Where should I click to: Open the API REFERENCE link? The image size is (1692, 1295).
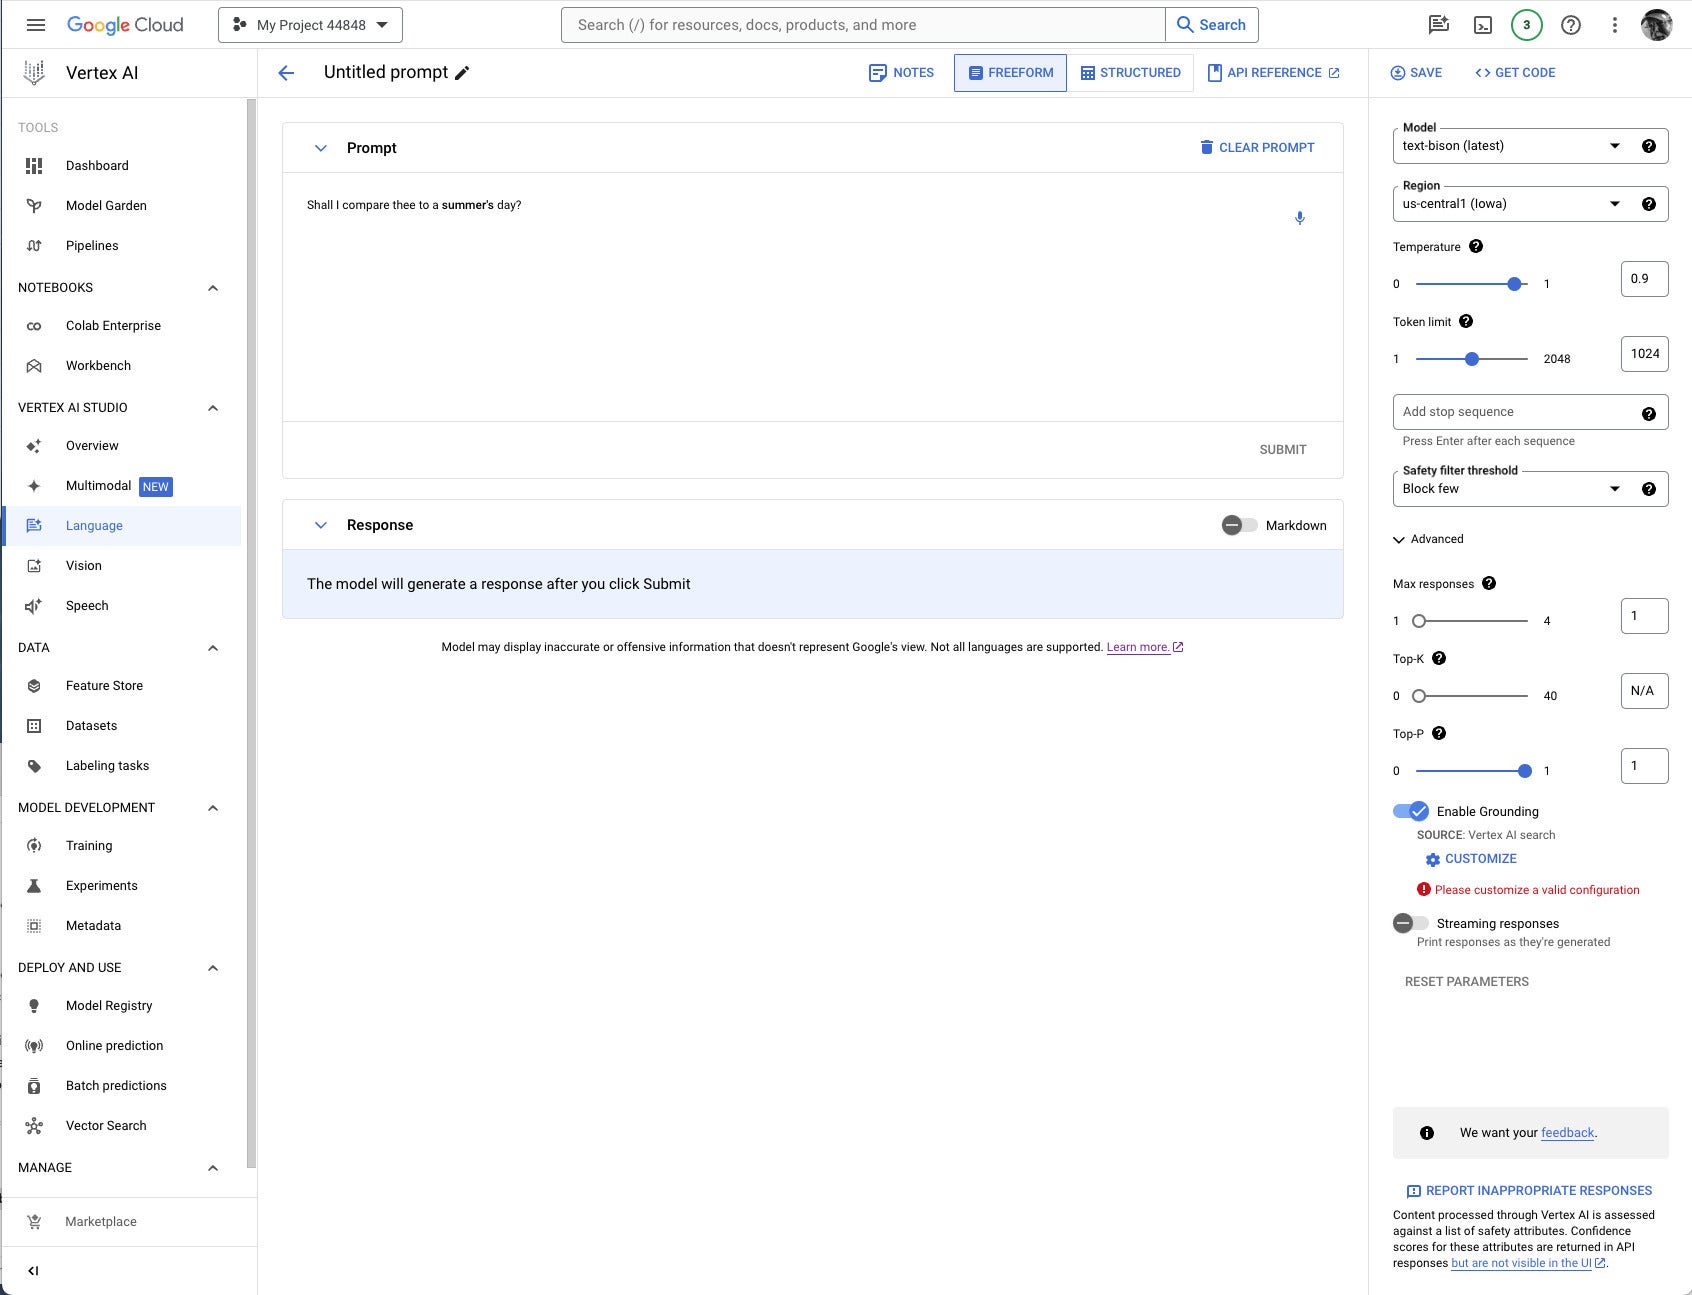point(1273,73)
